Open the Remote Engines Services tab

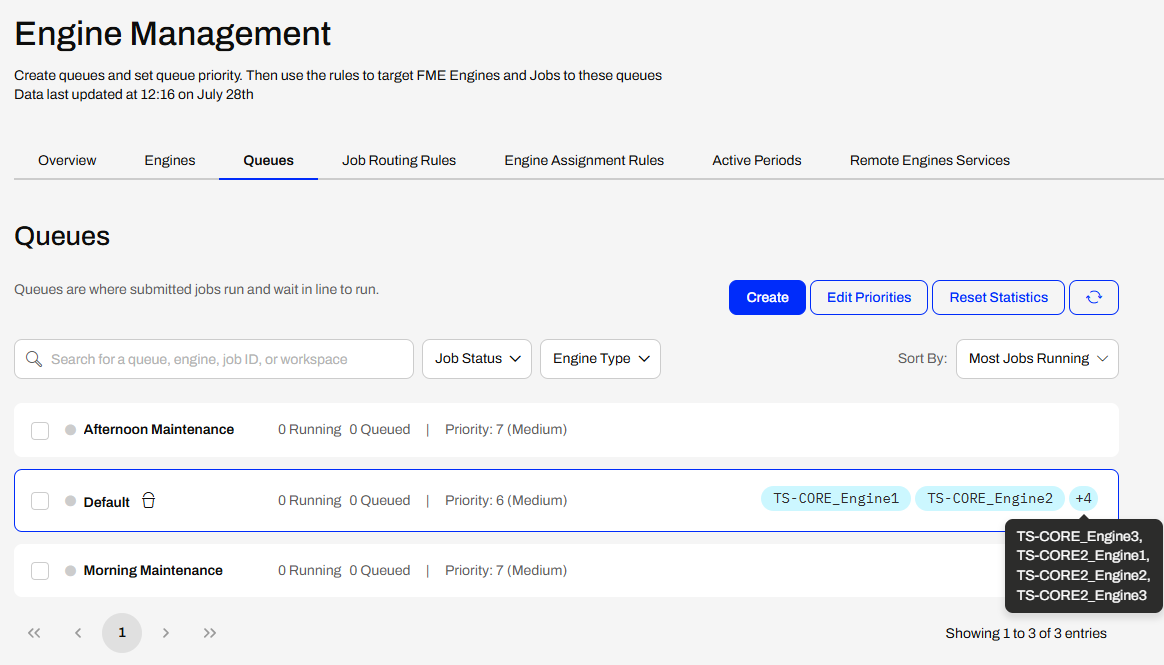929,160
